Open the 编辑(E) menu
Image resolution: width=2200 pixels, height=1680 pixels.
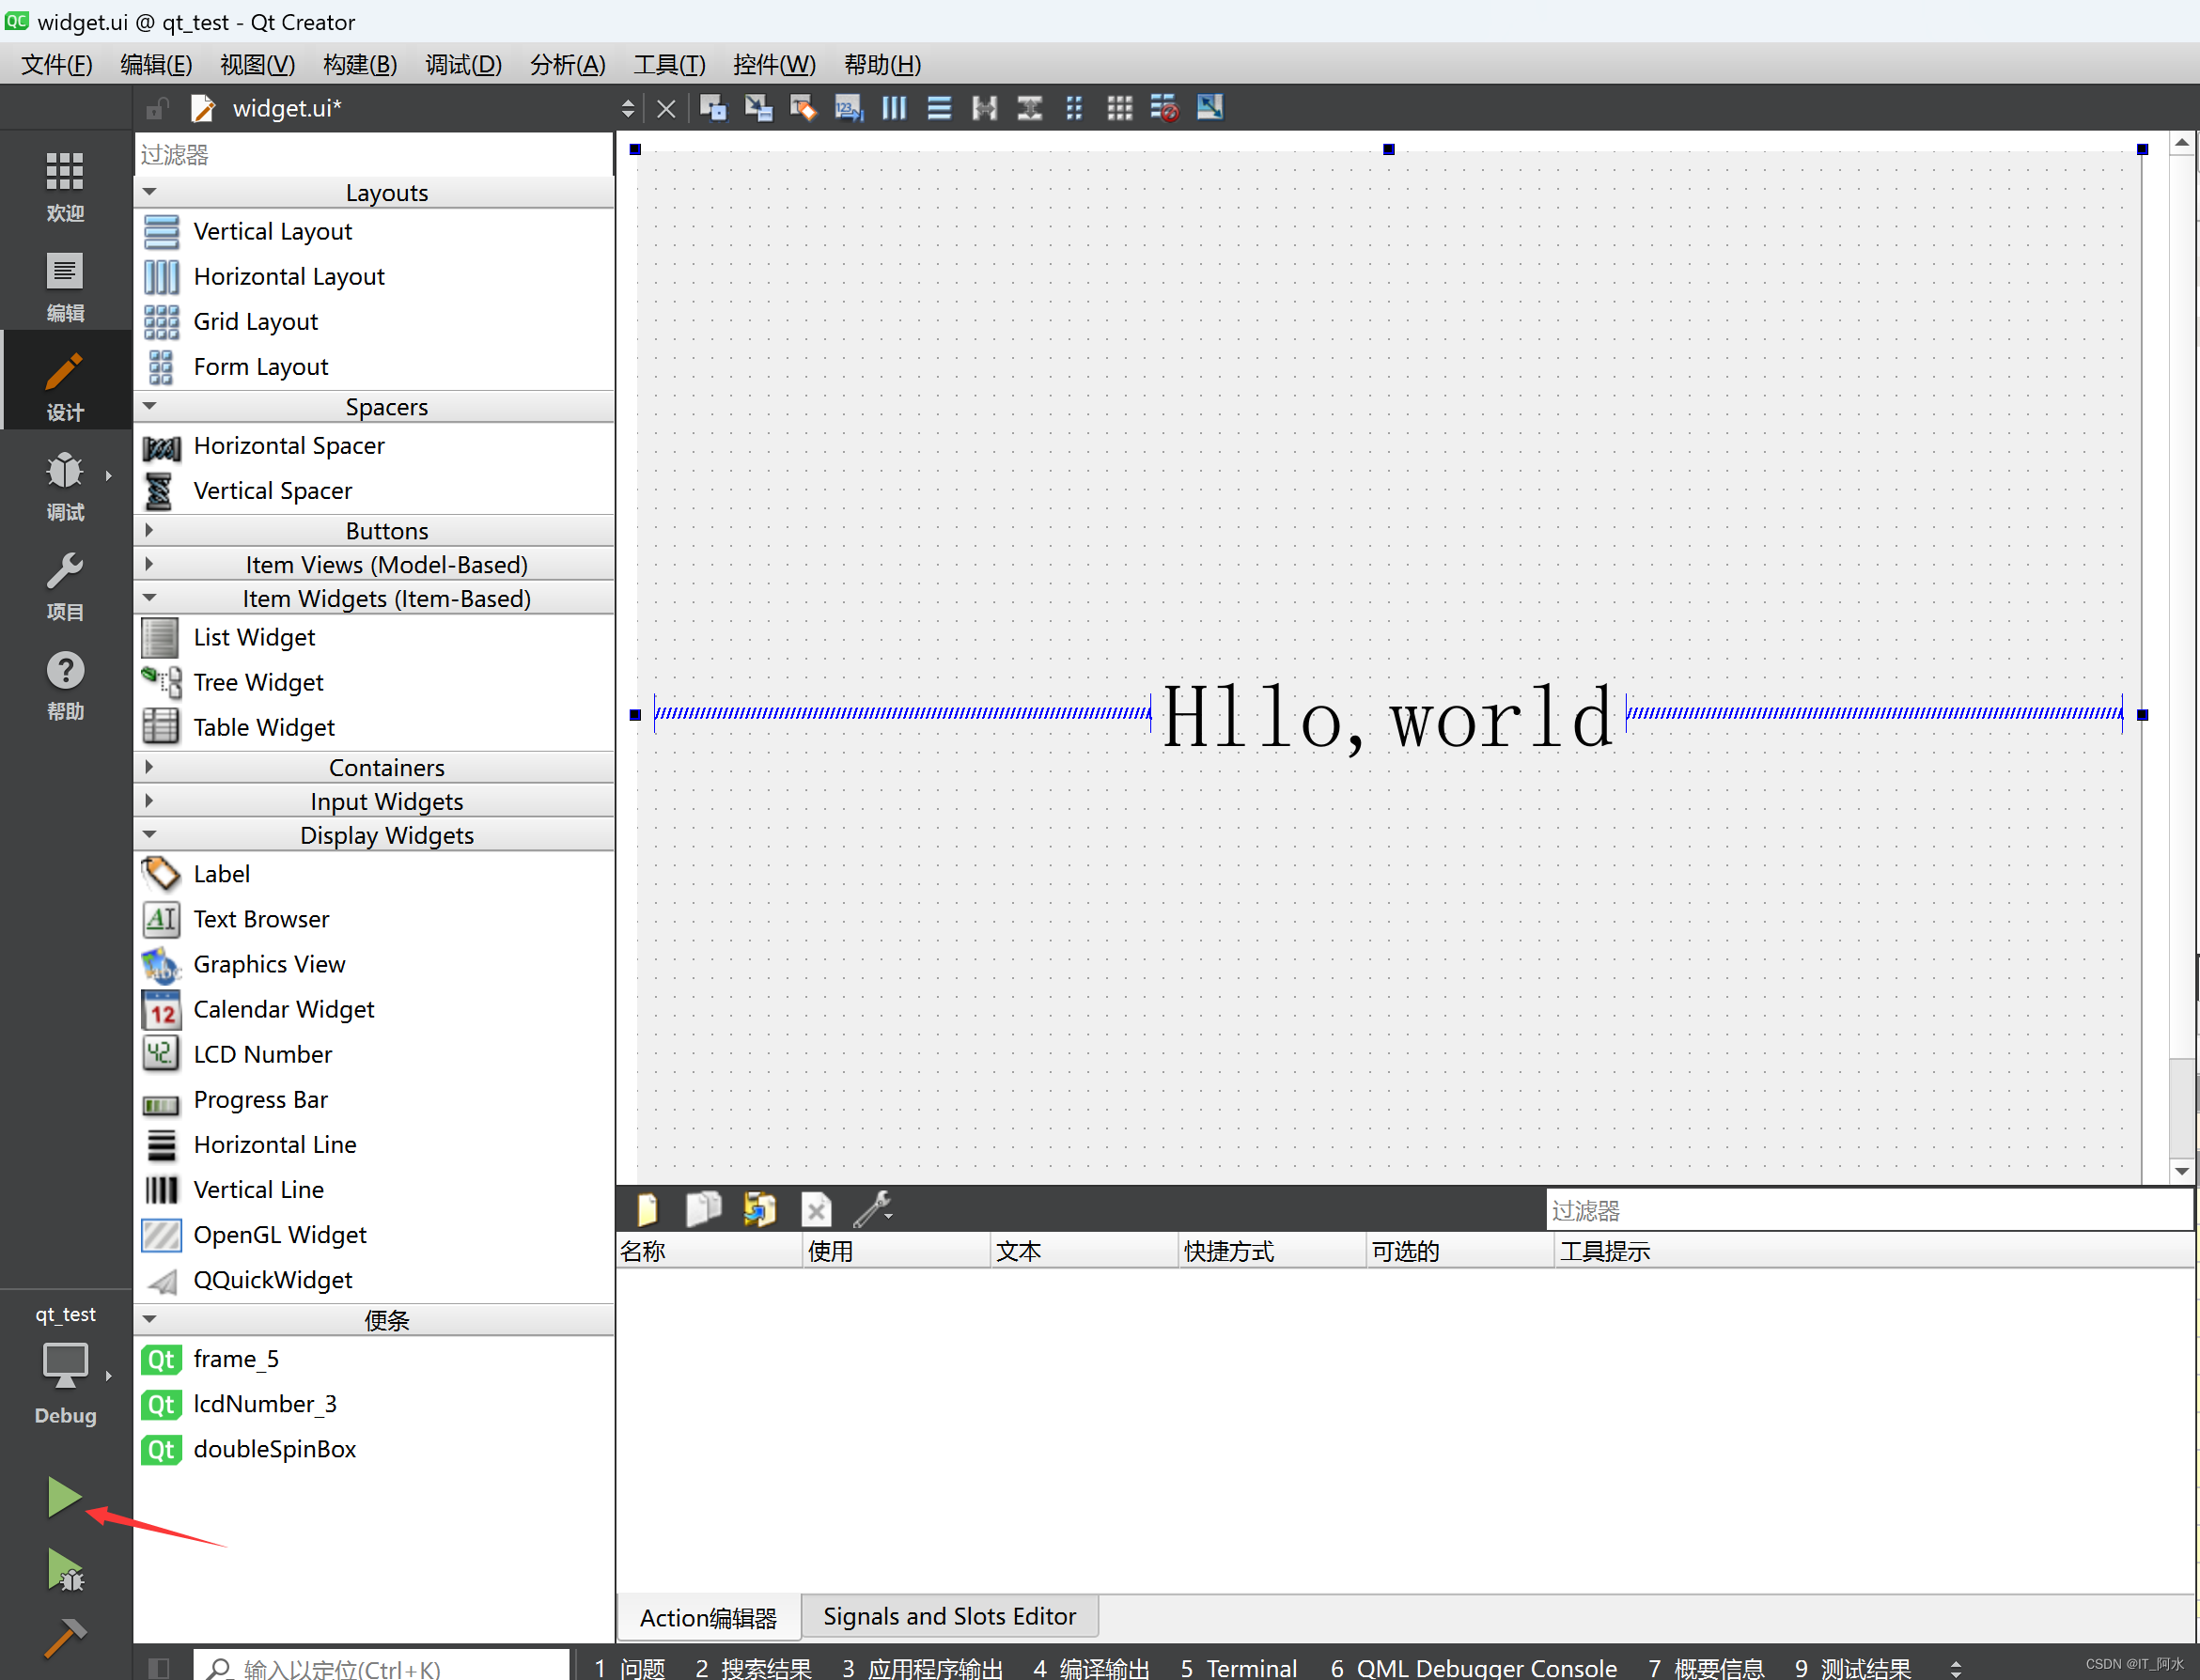[x=156, y=64]
